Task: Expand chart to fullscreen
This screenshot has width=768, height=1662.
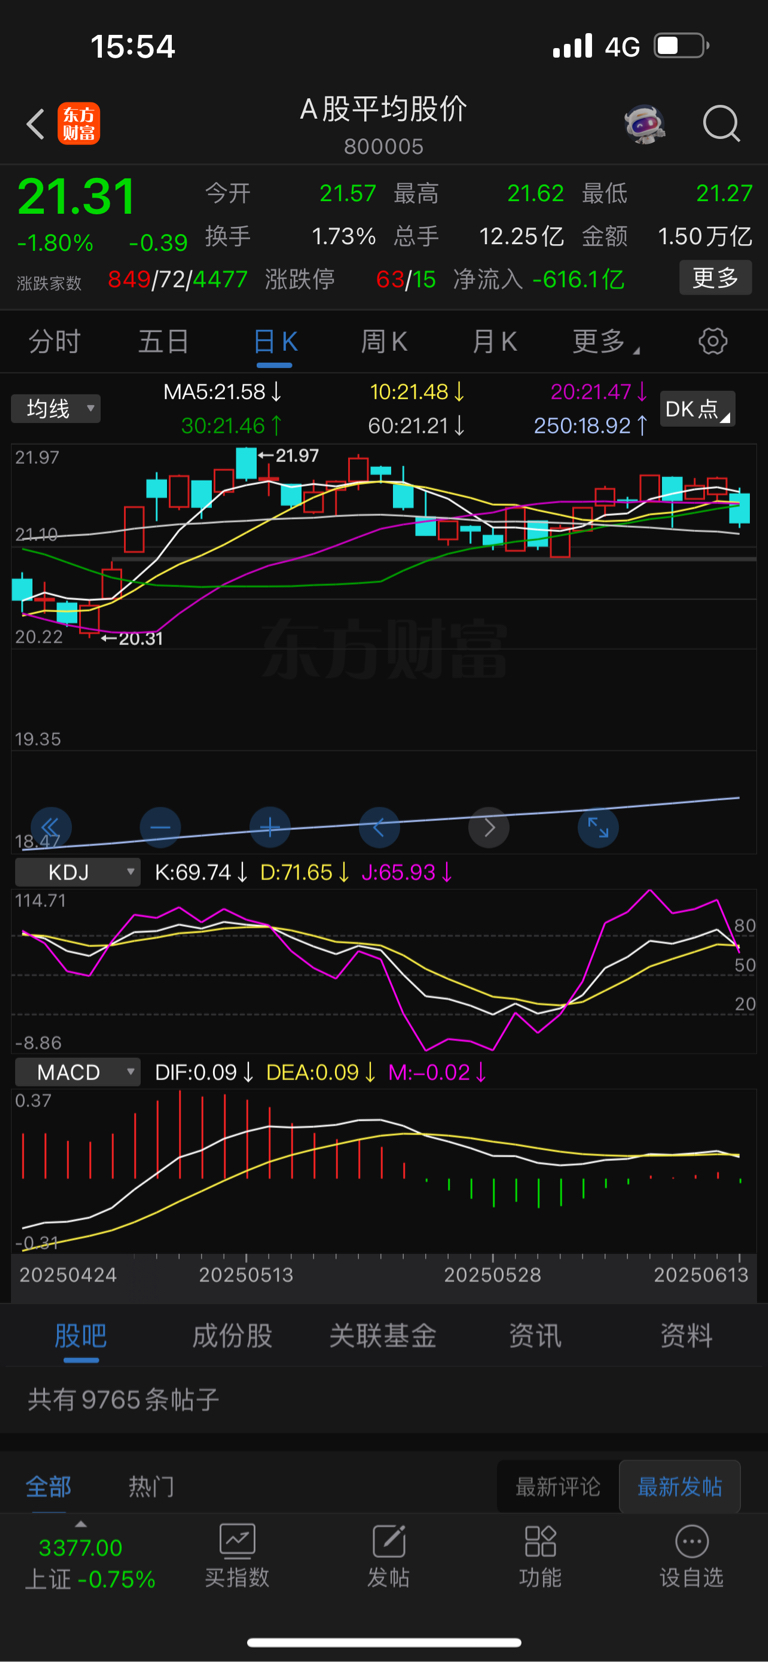Action: click(x=598, y=827)
